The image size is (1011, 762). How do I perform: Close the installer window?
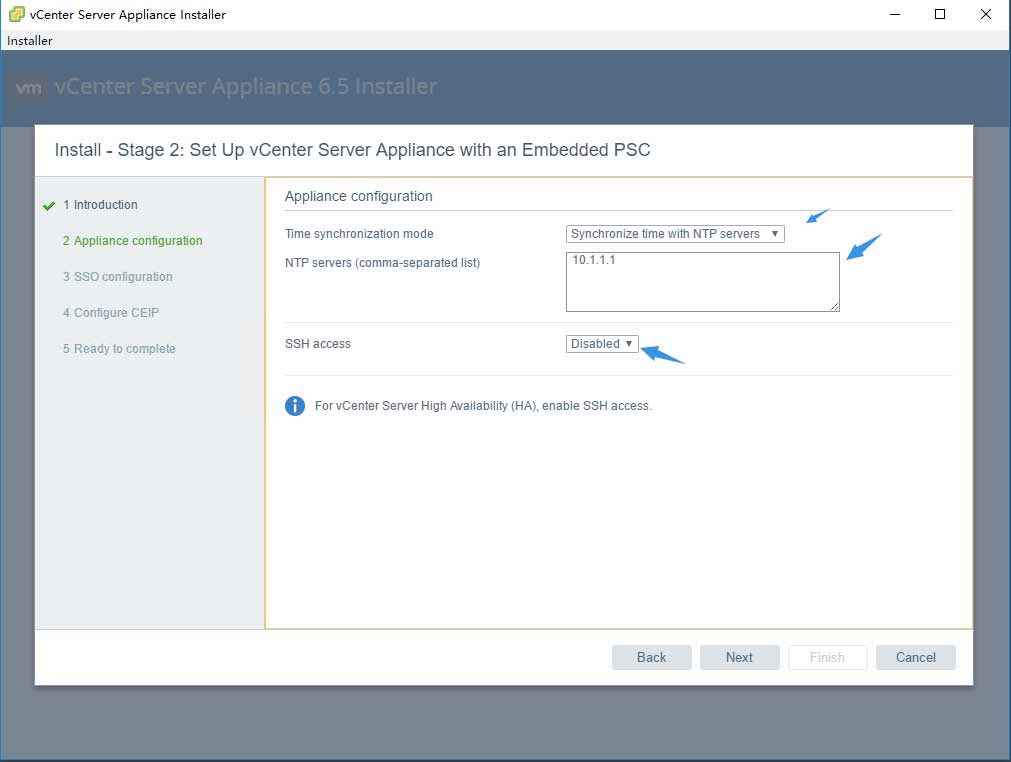click(986, 14)
